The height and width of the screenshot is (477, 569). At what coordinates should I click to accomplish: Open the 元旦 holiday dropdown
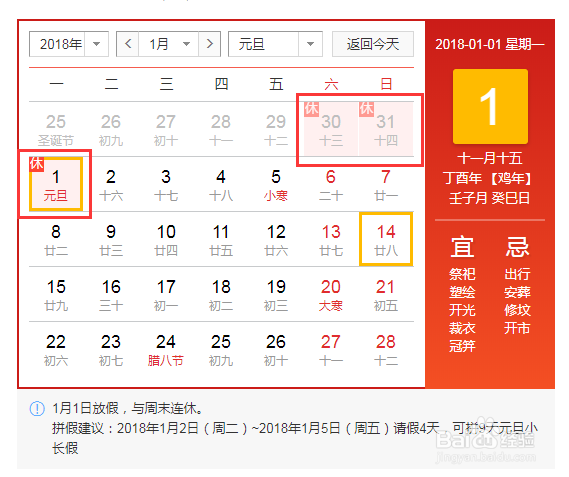275,44
